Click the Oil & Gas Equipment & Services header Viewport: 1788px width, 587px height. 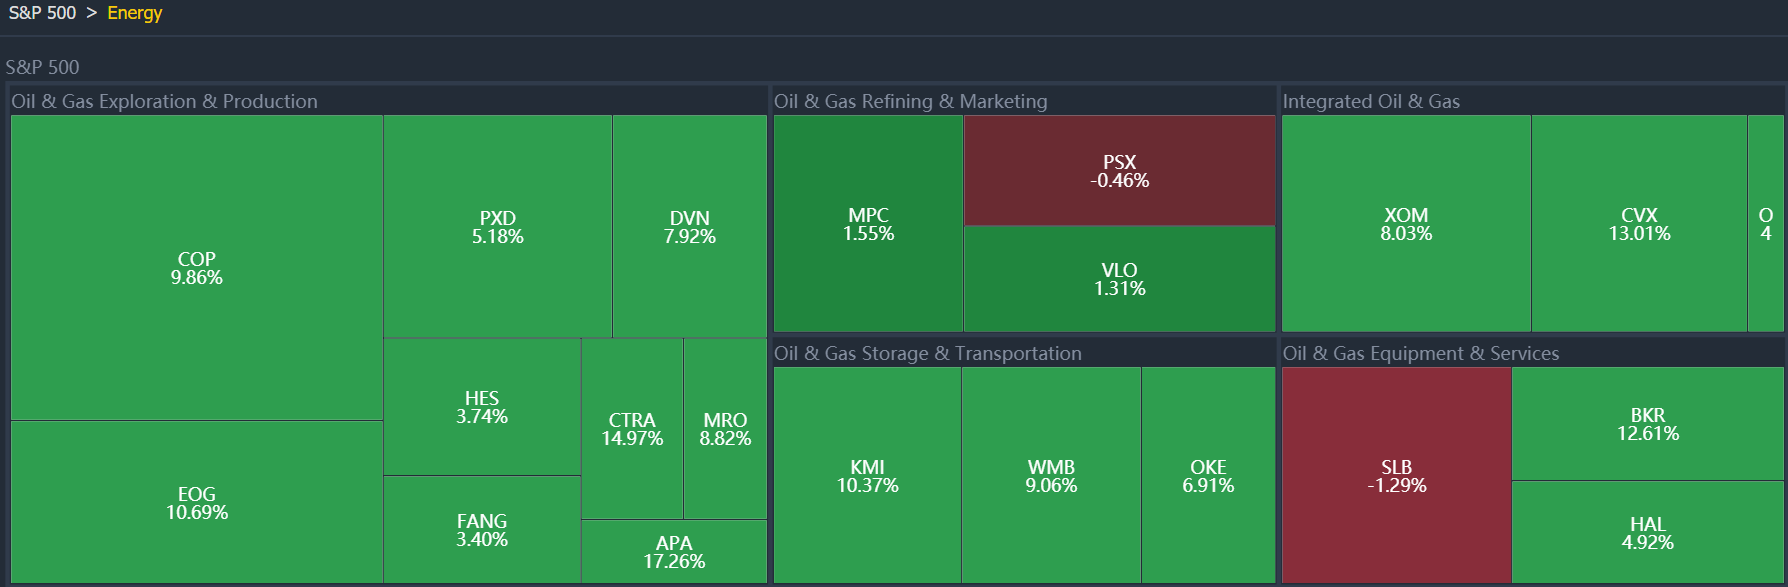click(1420, 353)
